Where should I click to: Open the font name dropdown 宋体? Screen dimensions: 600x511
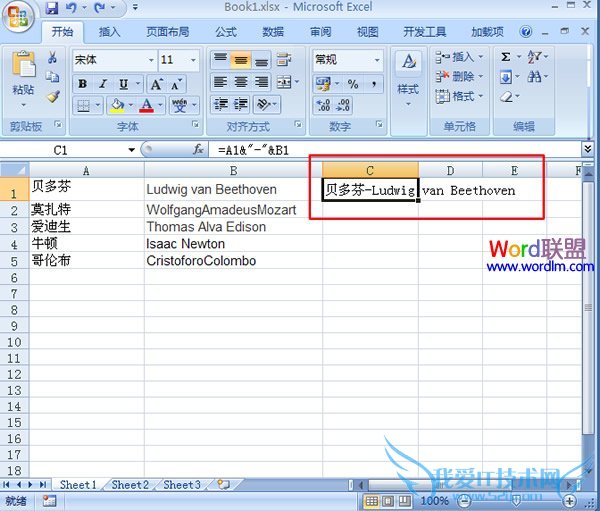click(151, 60)
